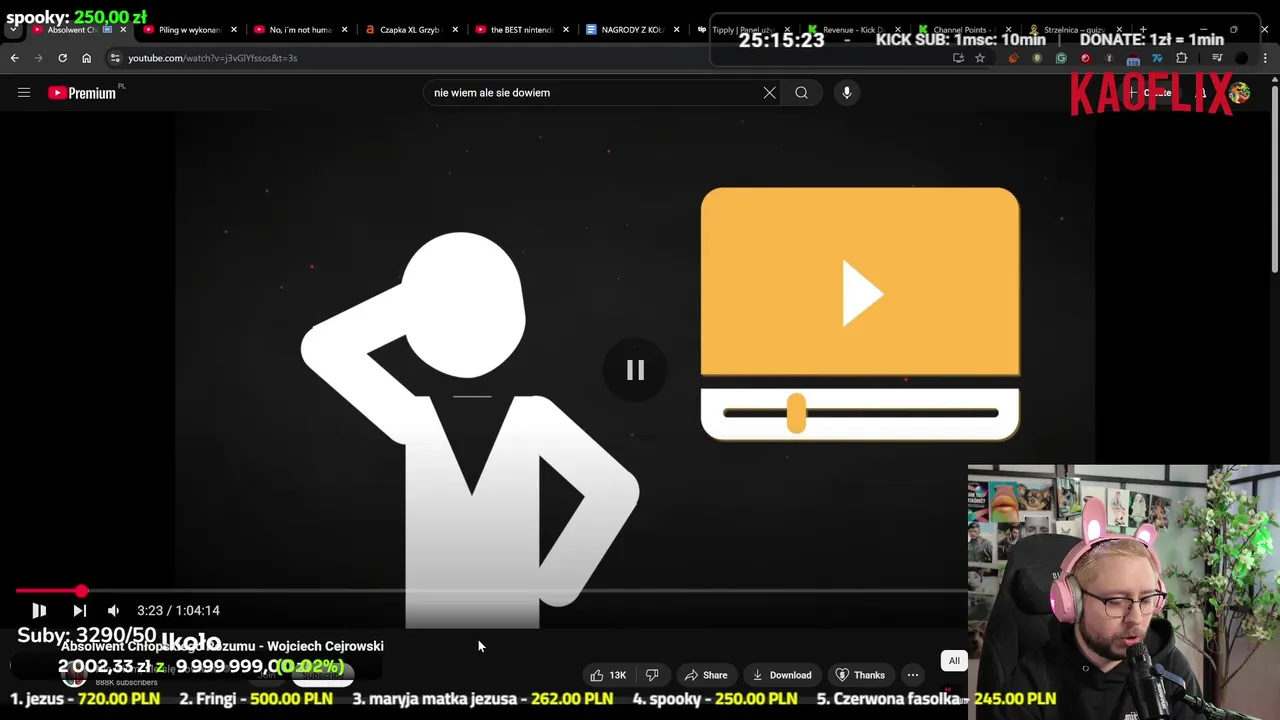
Task: Start voice search with the microphone
Action: [x=846, y=93]
